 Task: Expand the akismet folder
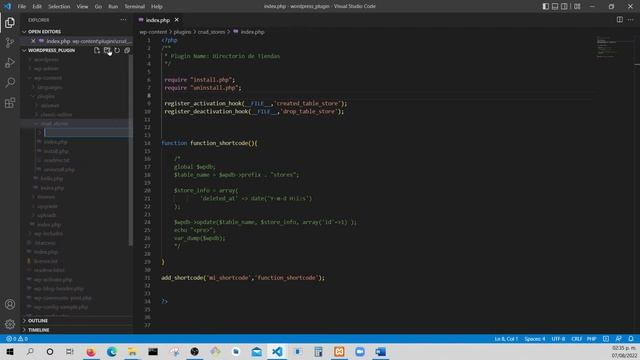coord(49,105)
